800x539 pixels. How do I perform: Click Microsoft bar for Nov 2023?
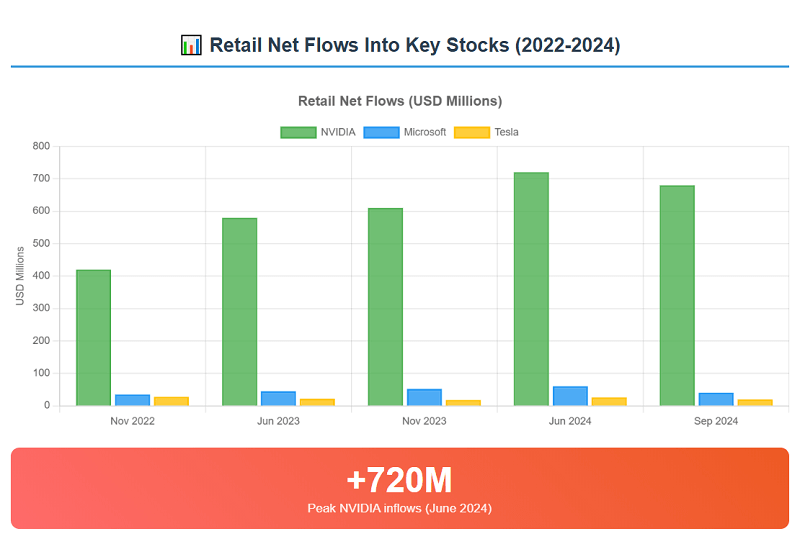[424, 397]
